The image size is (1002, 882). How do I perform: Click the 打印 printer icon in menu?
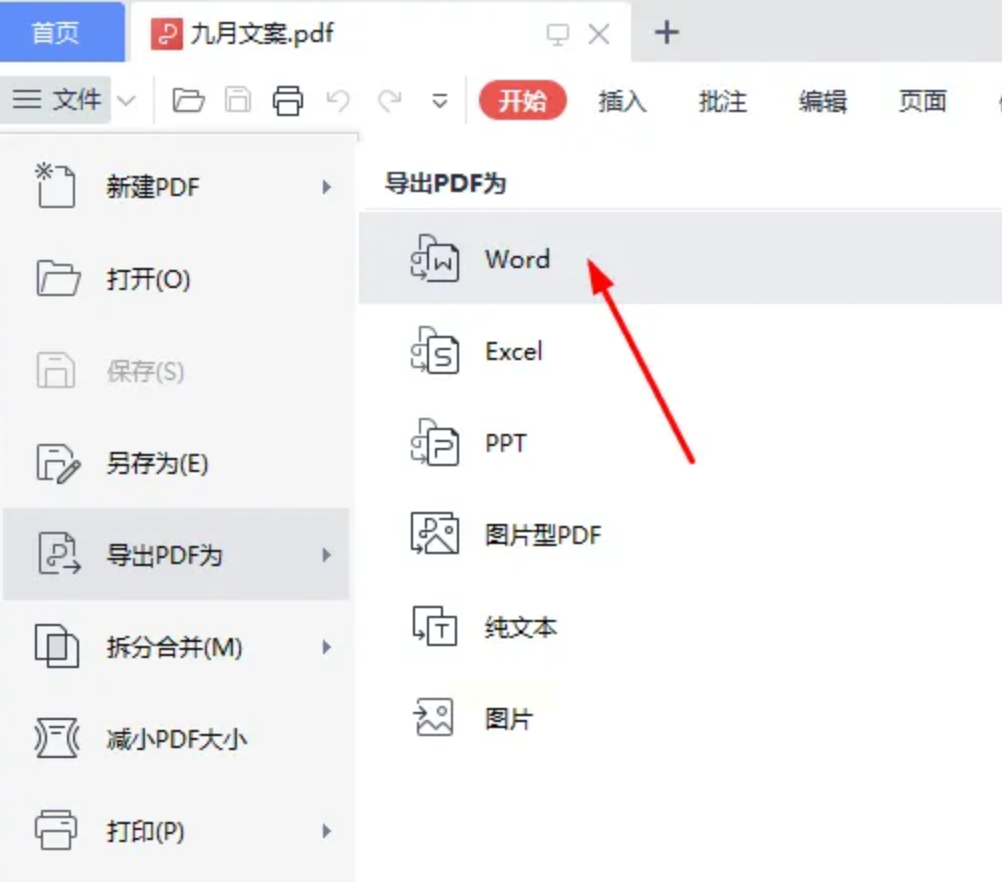click(x=56, y=830)
